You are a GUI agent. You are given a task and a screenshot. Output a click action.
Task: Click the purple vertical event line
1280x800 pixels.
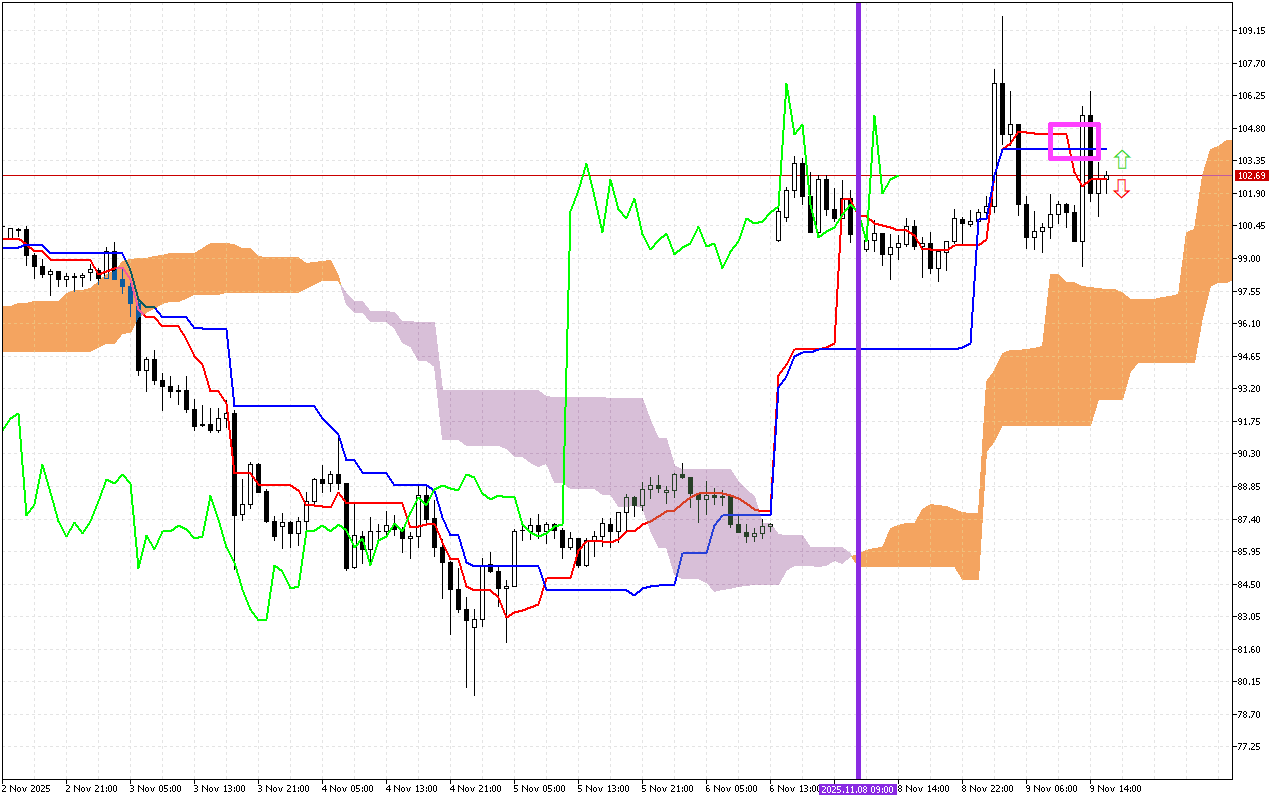[x=858, y=400]
